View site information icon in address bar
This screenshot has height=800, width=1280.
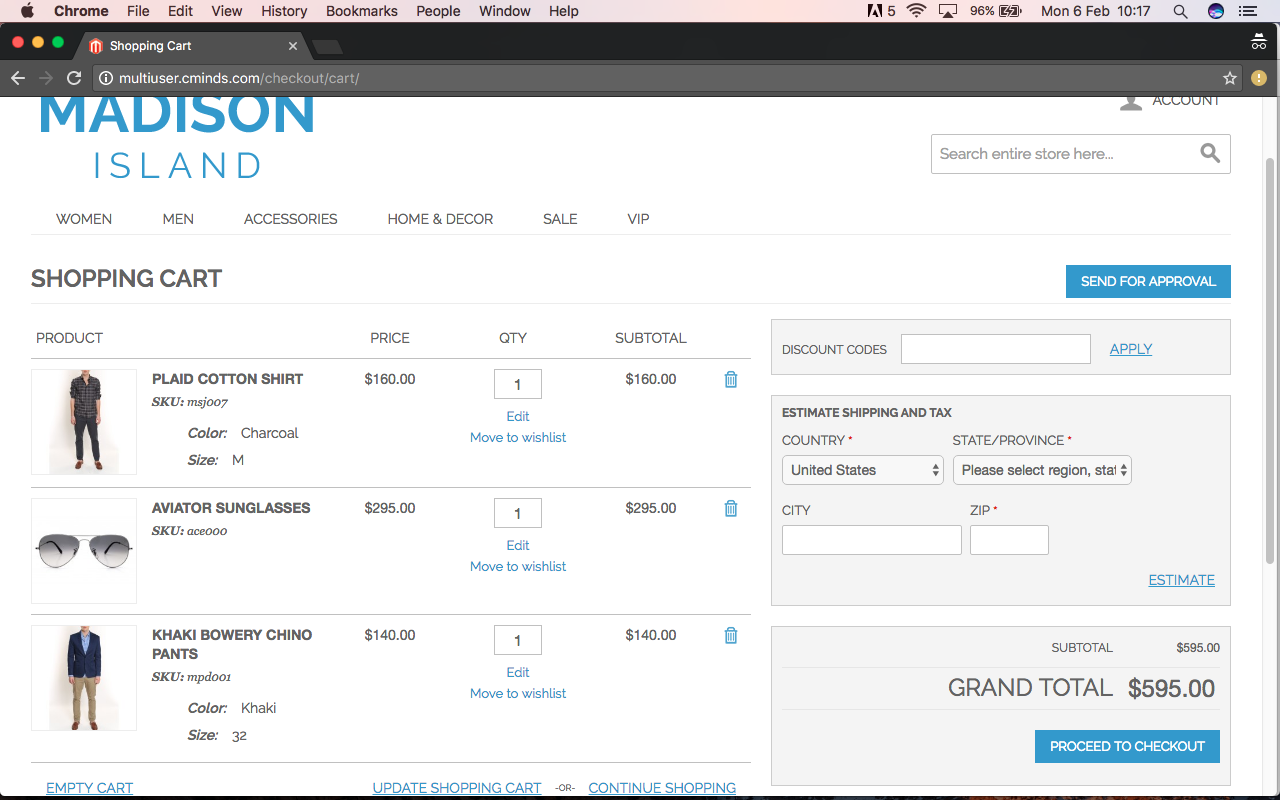[105, 78]
